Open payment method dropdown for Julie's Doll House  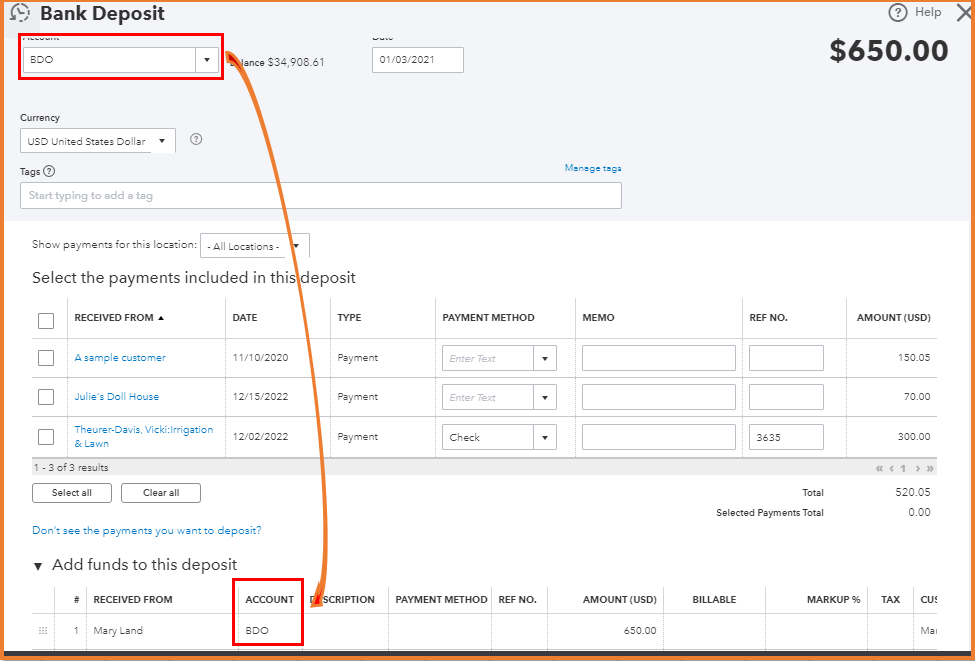click(x=545, y=397)
